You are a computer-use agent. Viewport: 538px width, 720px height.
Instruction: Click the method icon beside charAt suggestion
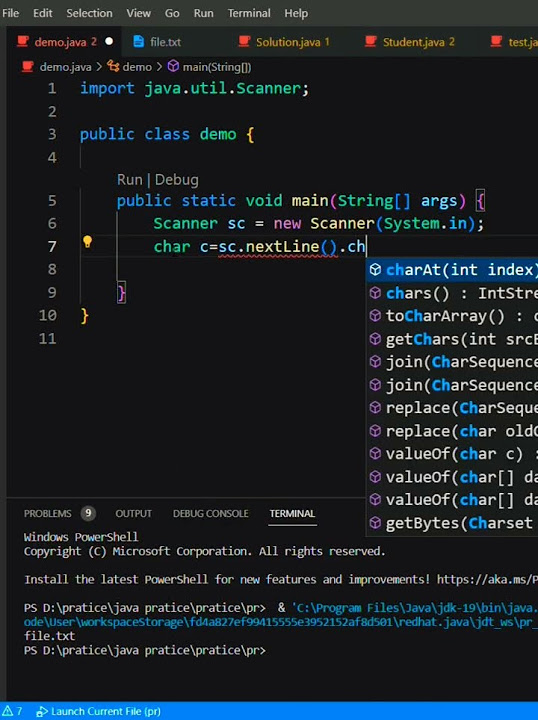click(x=375, y=270)
